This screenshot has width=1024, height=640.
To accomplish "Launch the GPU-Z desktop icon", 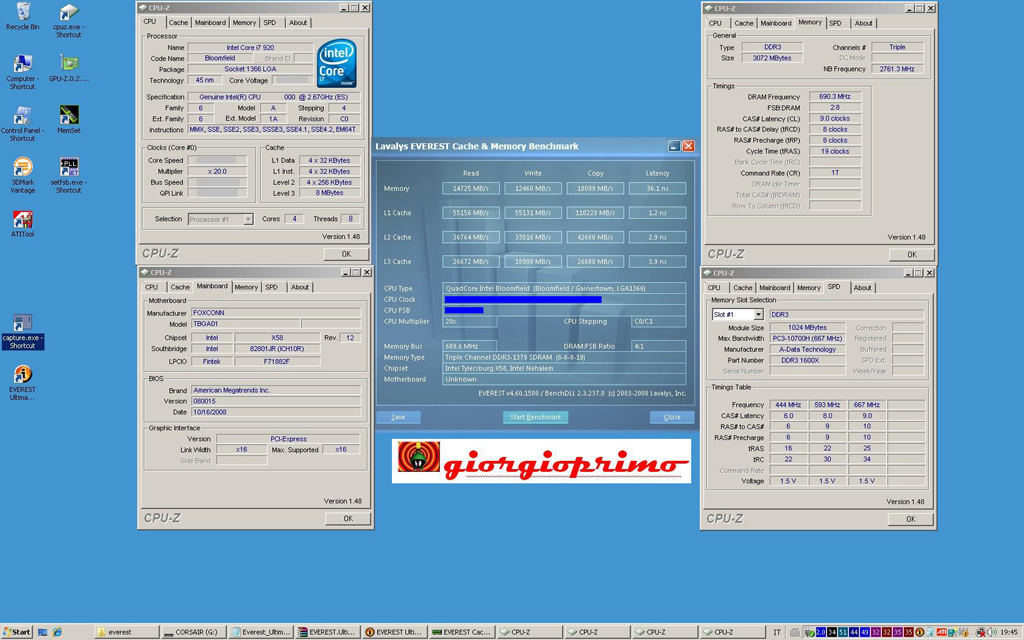I will coord(69,68).
